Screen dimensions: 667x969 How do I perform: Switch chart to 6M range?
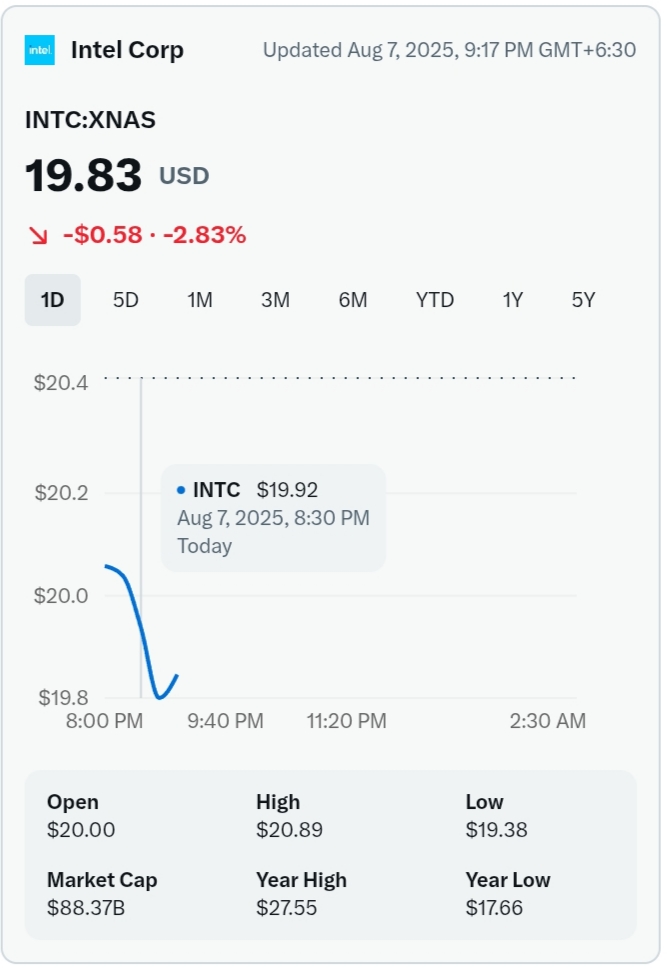tap(353, 300)
